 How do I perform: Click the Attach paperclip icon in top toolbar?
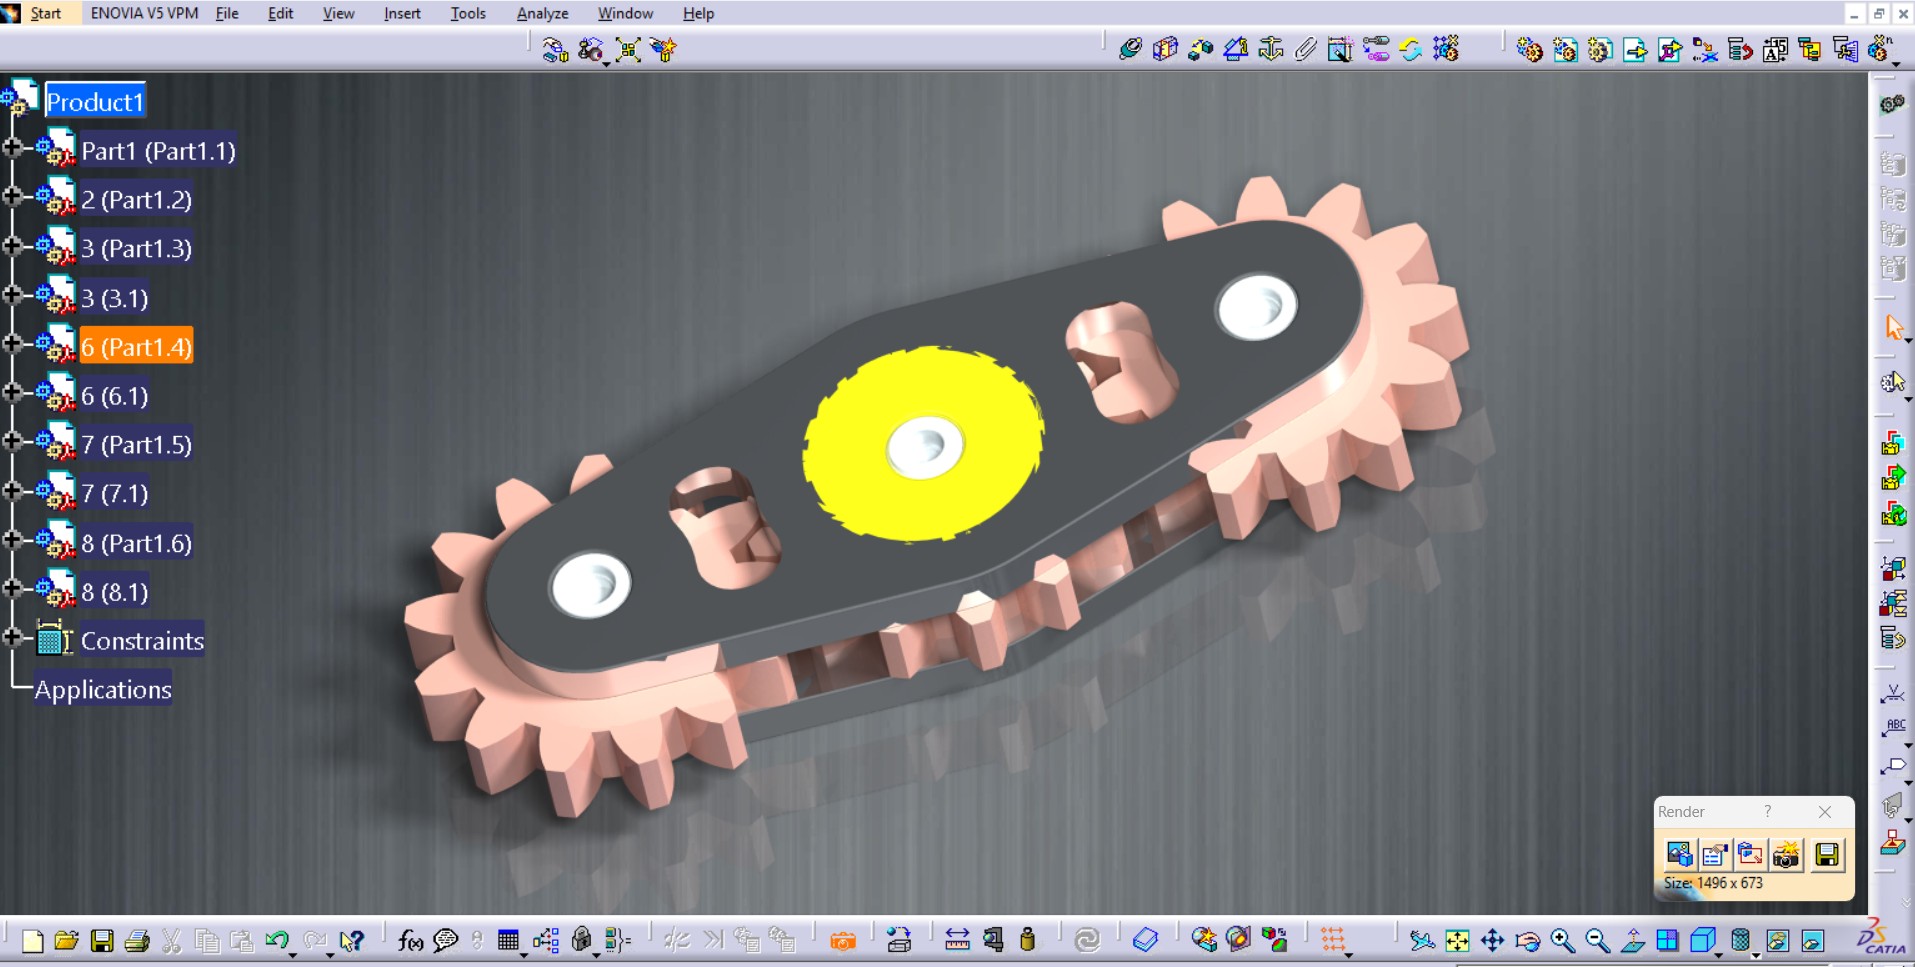coord(1306,49)
